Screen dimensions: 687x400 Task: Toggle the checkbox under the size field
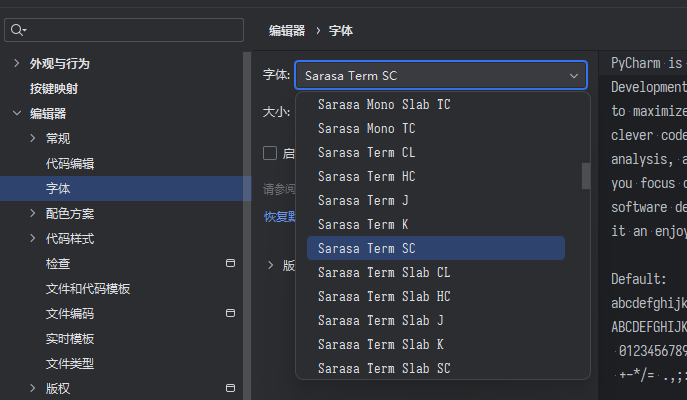click(x=270, y=153)
